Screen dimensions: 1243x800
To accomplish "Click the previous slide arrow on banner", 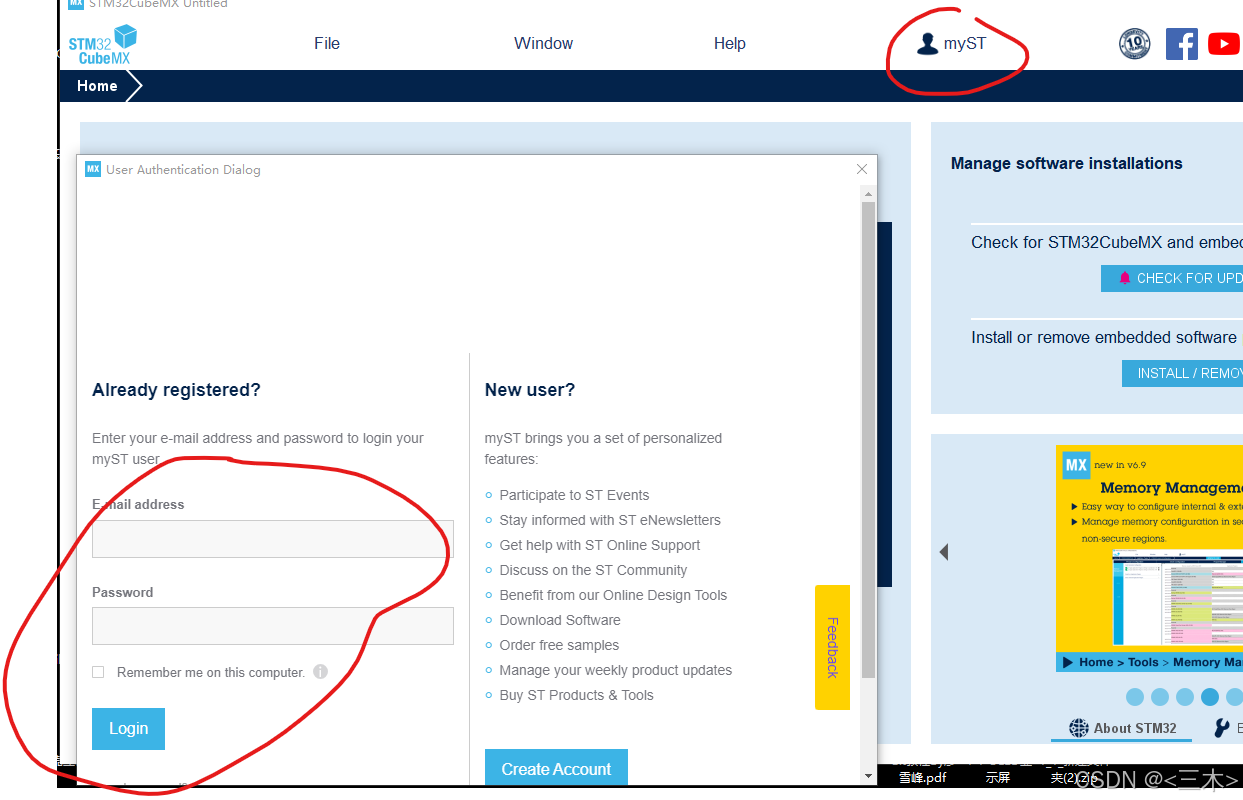I will click(944, 552).
